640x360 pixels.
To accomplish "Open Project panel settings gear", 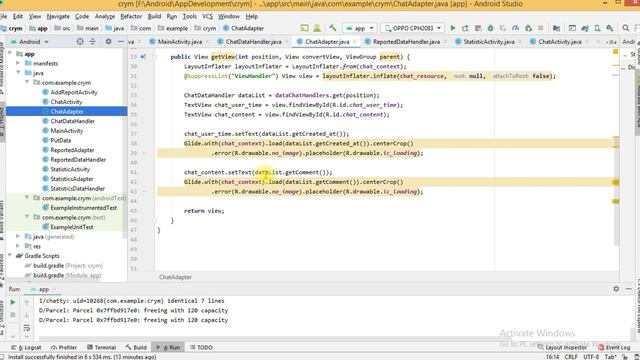I will [x=108, y=42].
